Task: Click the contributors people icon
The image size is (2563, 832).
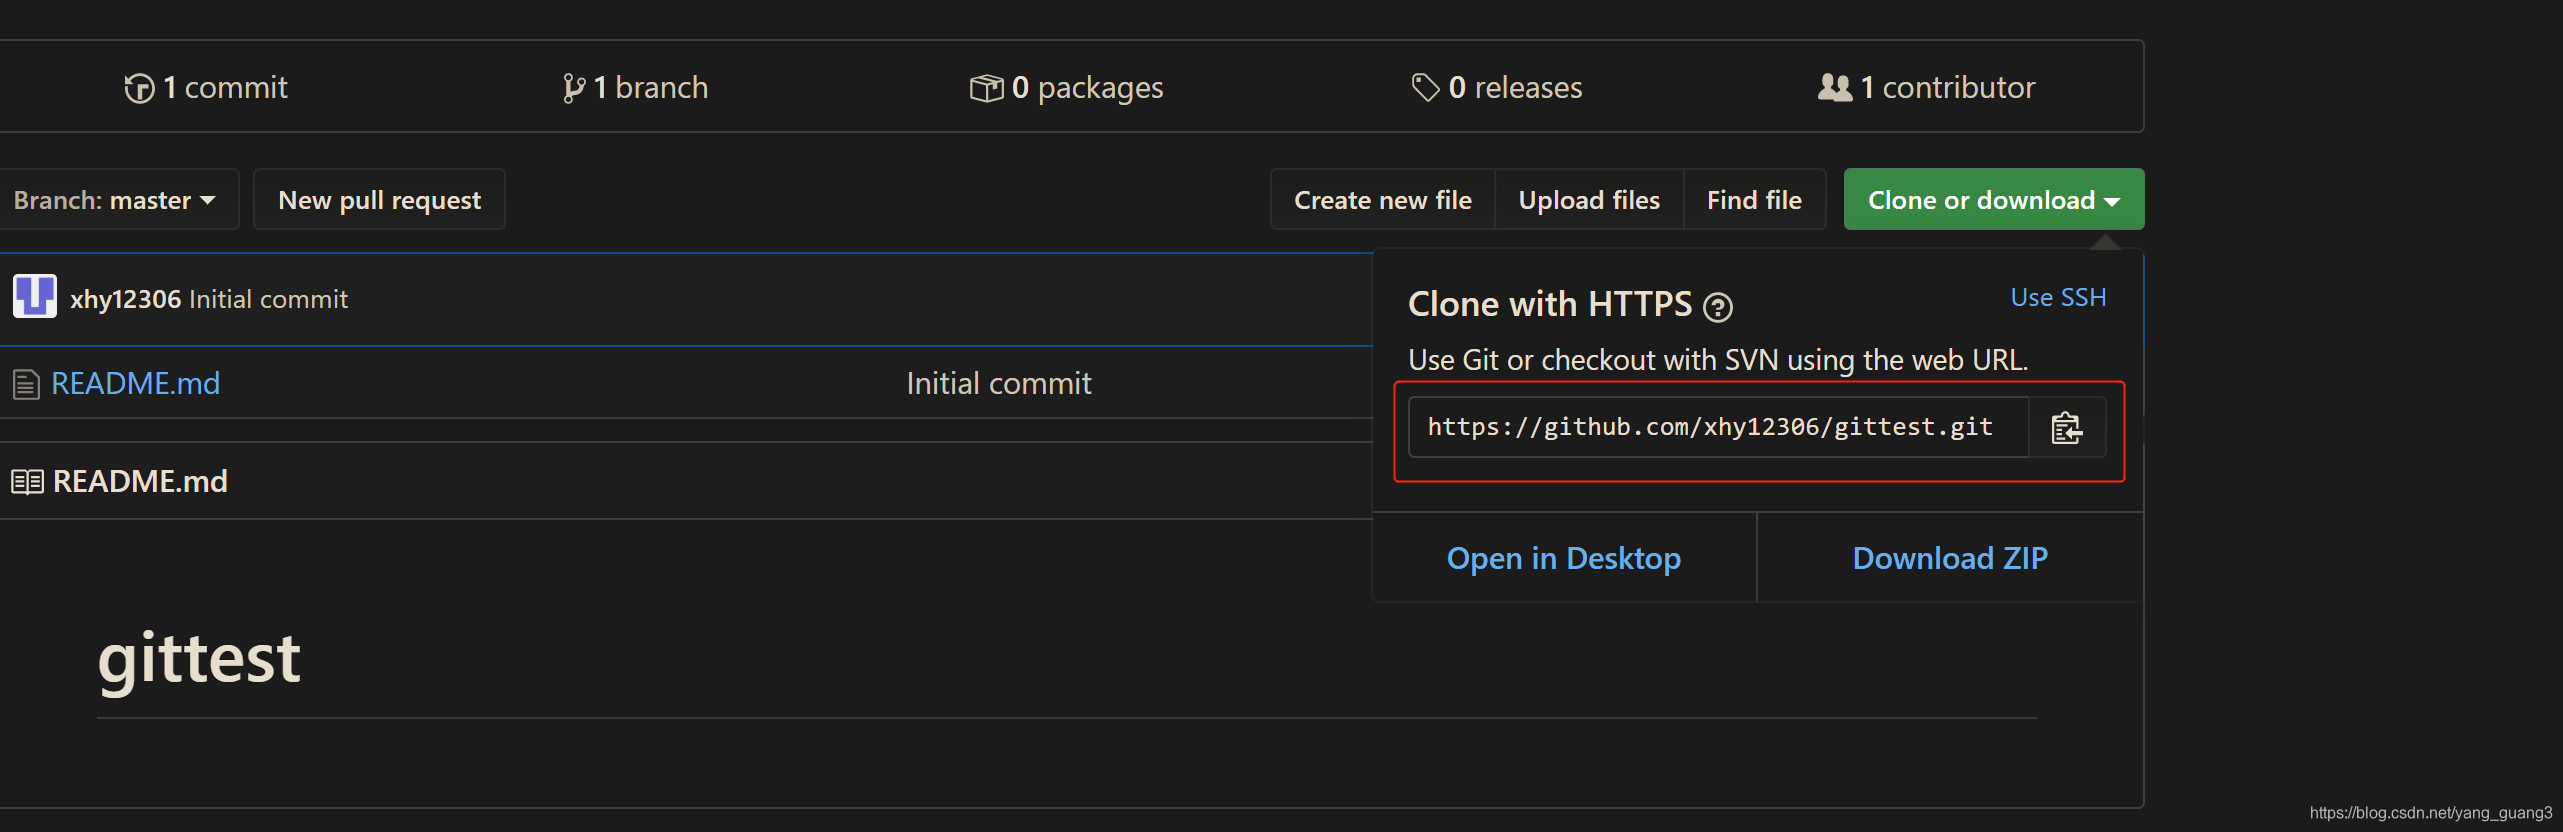Action: click(x=1835, y=88)
